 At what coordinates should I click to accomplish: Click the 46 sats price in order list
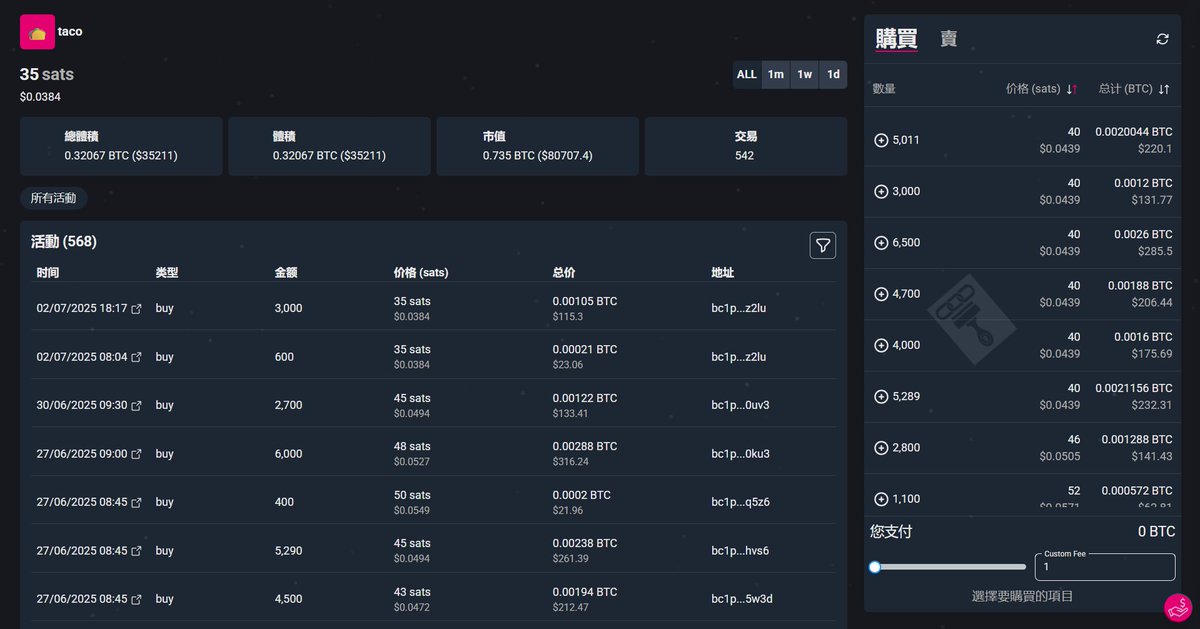(x=1074, y=440)
